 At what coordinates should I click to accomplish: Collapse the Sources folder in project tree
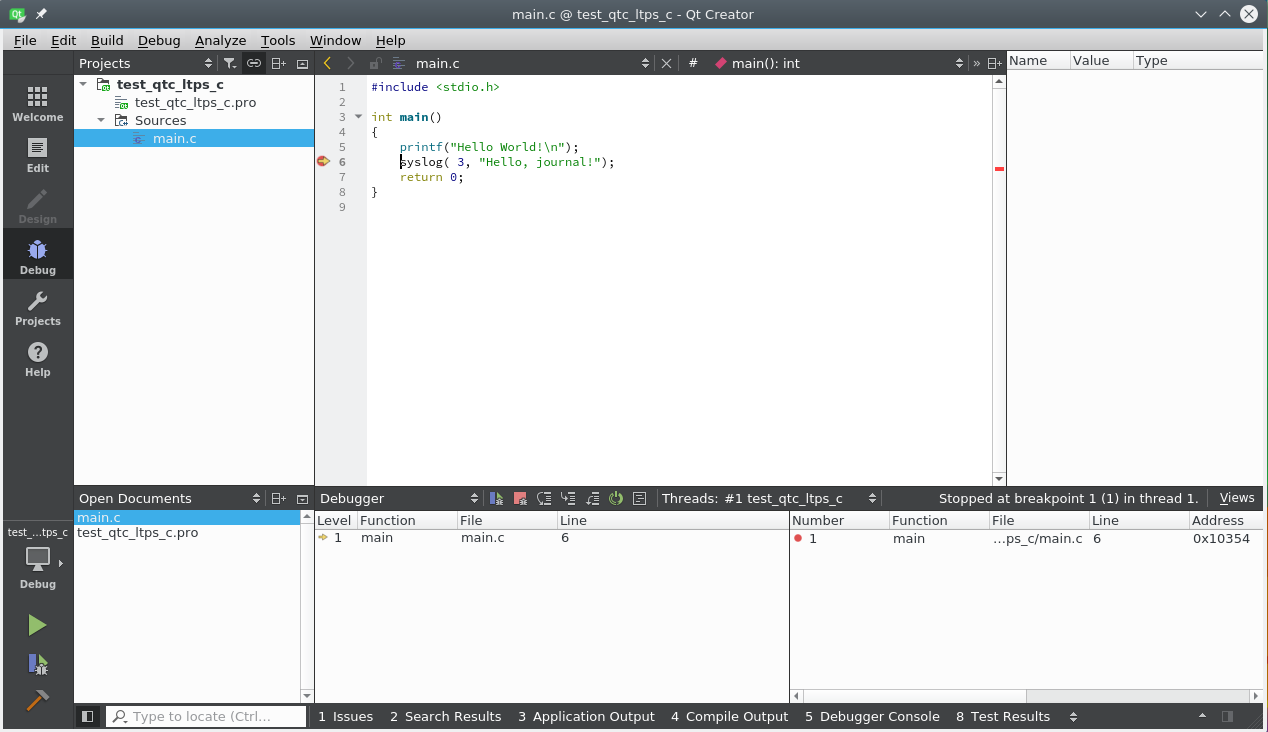(101, 120)
